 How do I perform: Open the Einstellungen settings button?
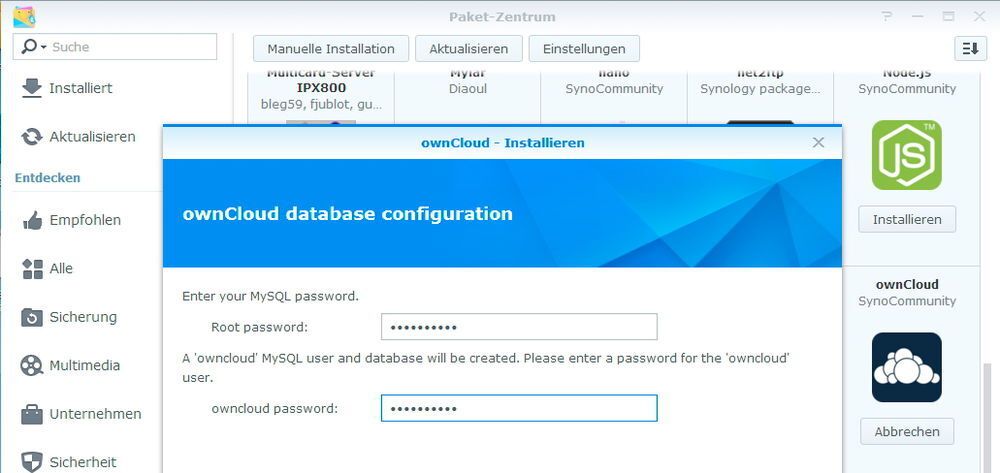(x=584, y=48)
